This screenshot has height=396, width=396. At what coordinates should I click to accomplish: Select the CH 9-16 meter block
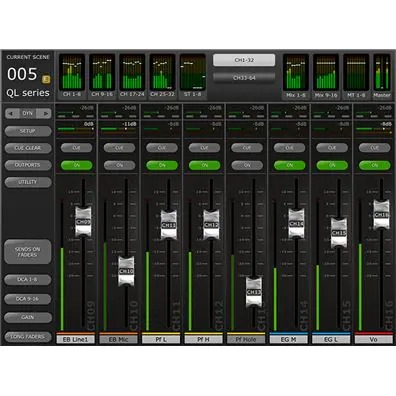click(102, 76)
